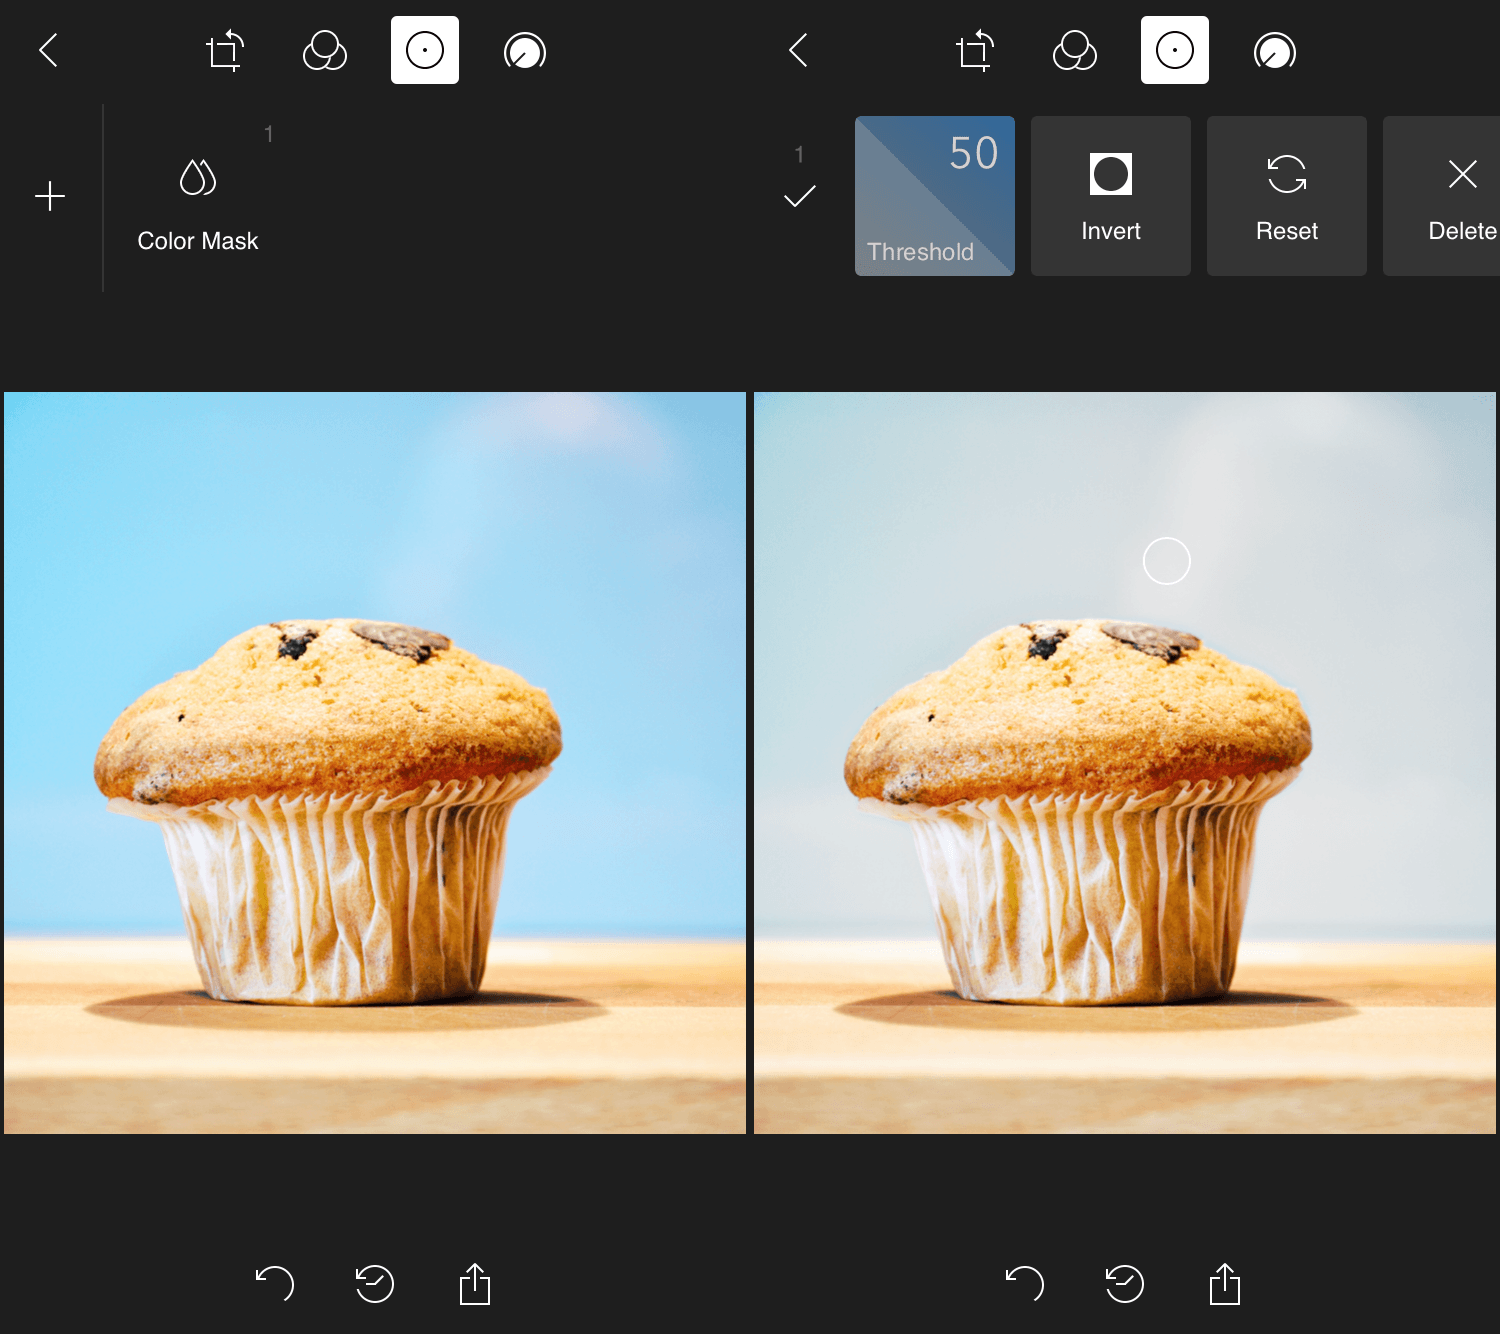This screenshot has height=1334, width=1500.
Task: Tap the back chevron on the left panel
Action: 47,51
